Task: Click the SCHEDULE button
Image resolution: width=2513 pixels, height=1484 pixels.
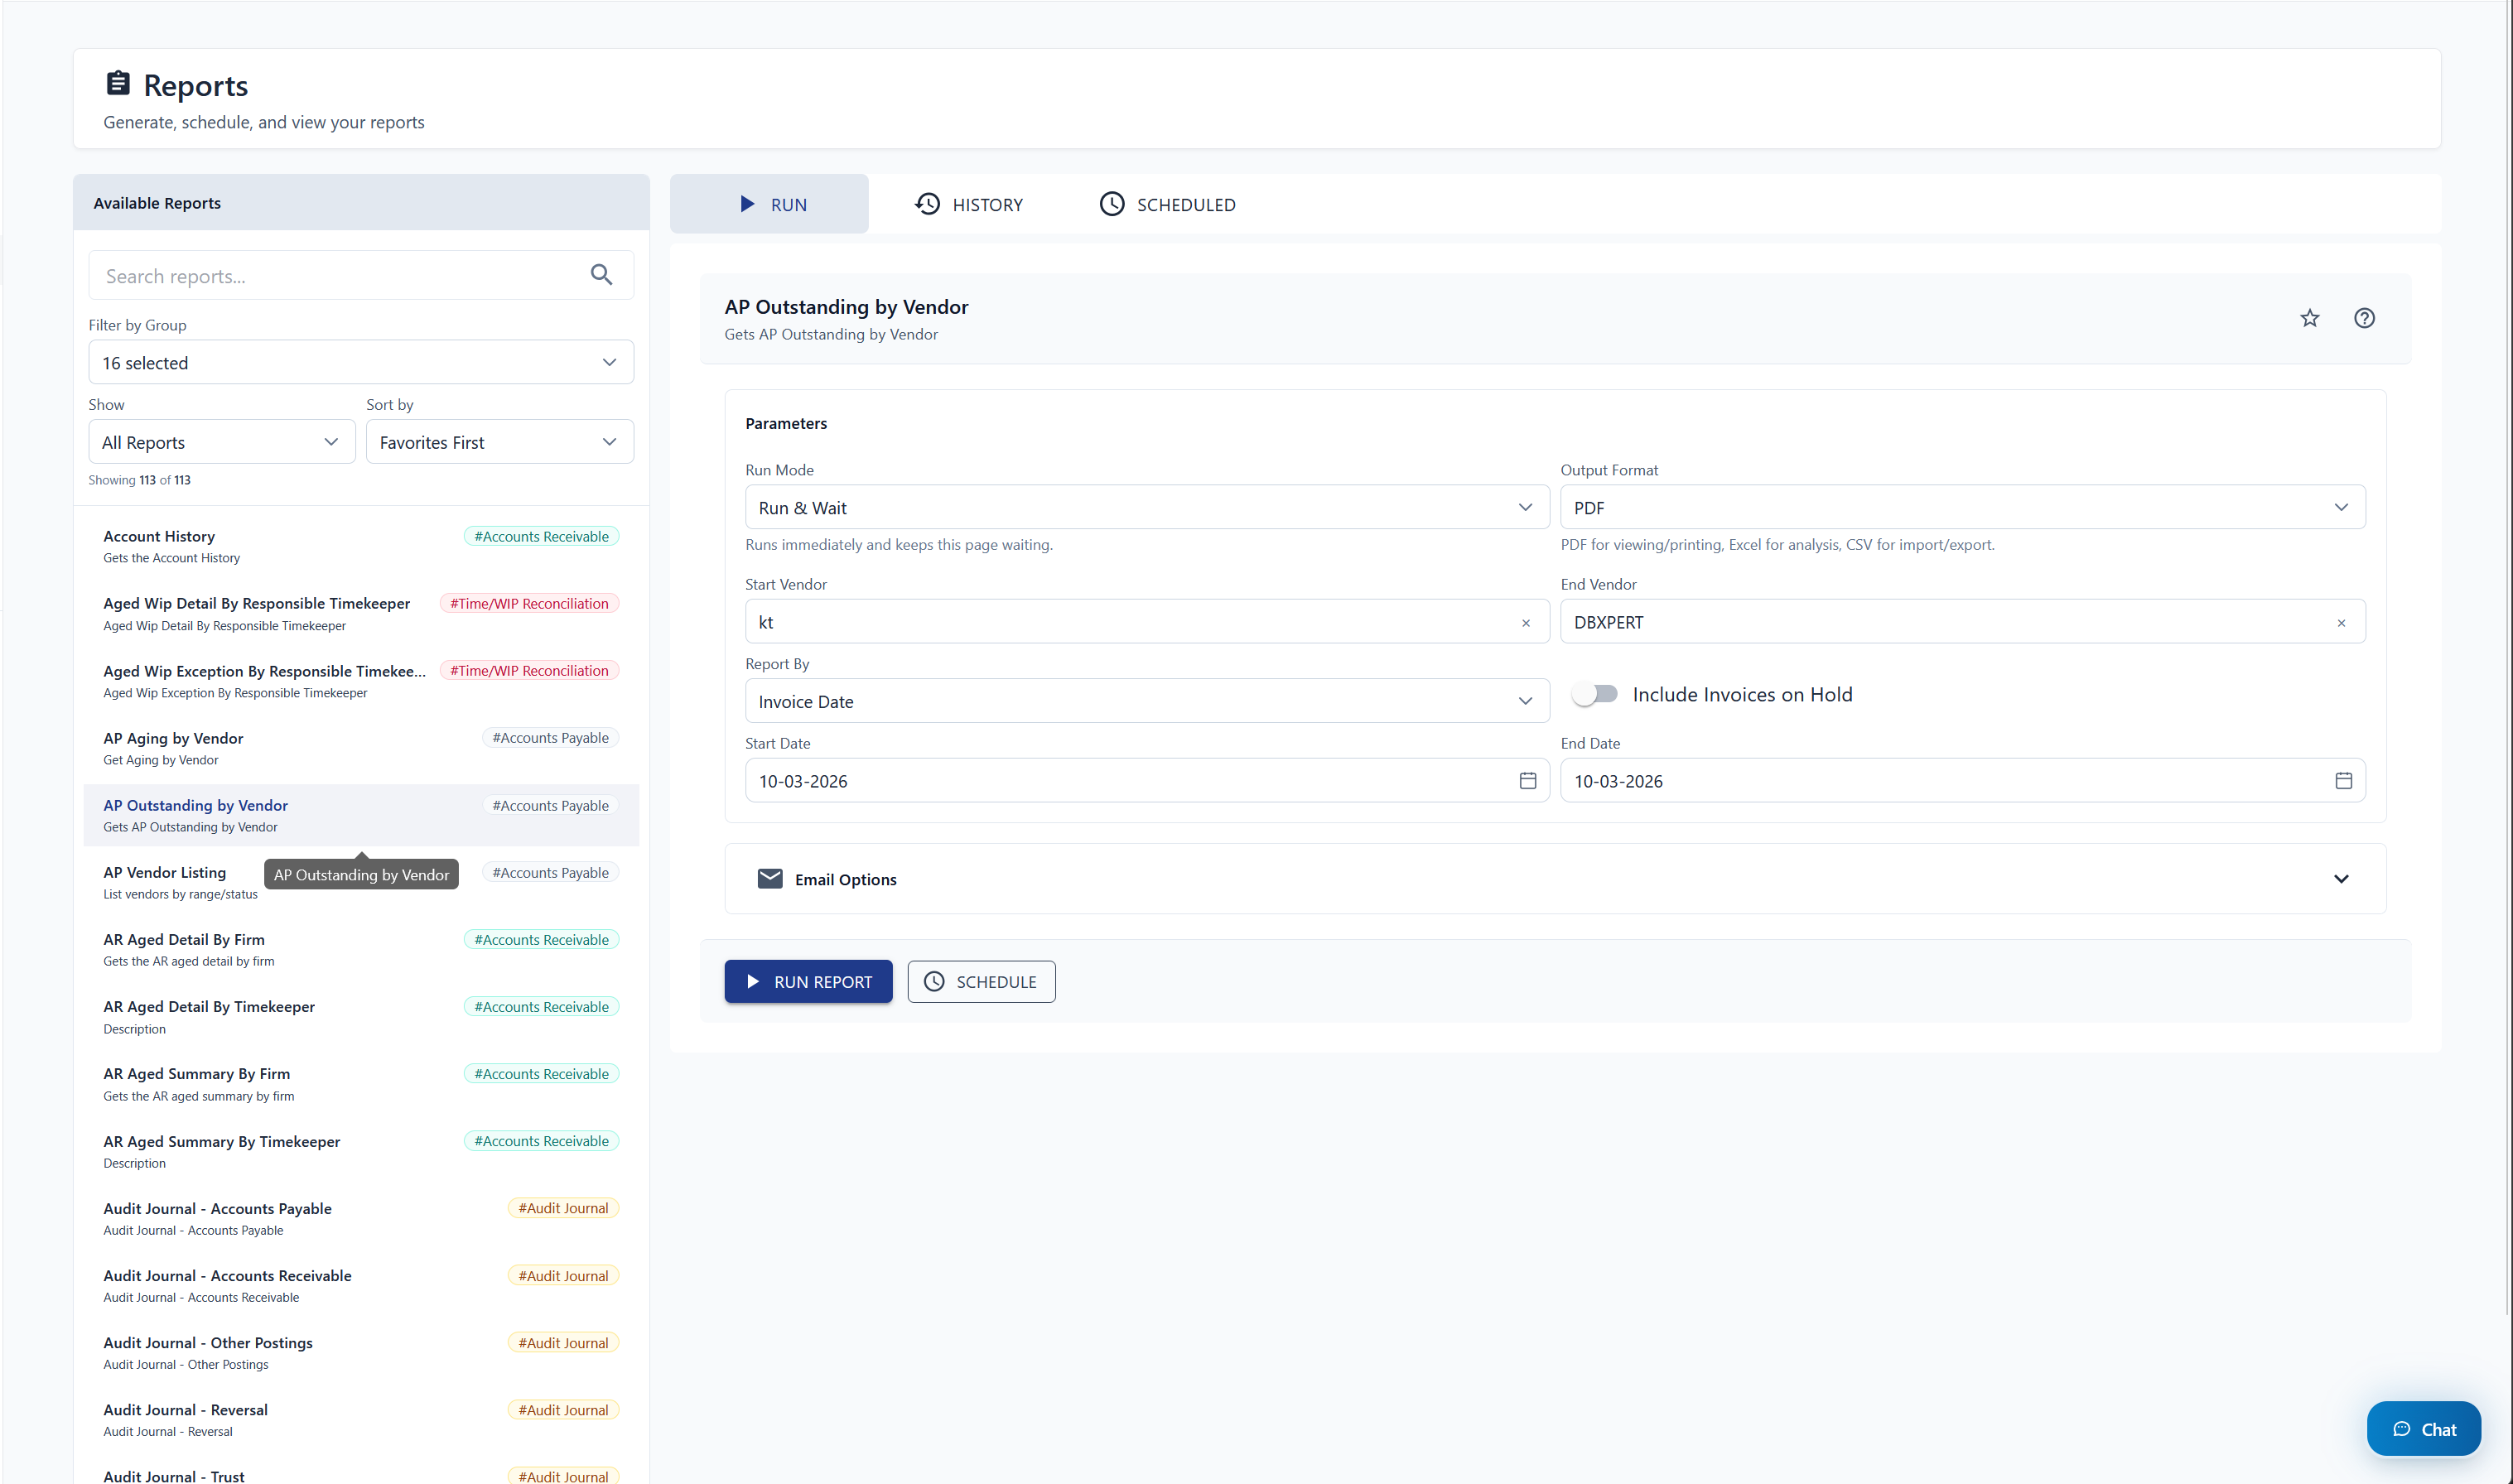Action: pyautogui.click(x=980, y=981)
